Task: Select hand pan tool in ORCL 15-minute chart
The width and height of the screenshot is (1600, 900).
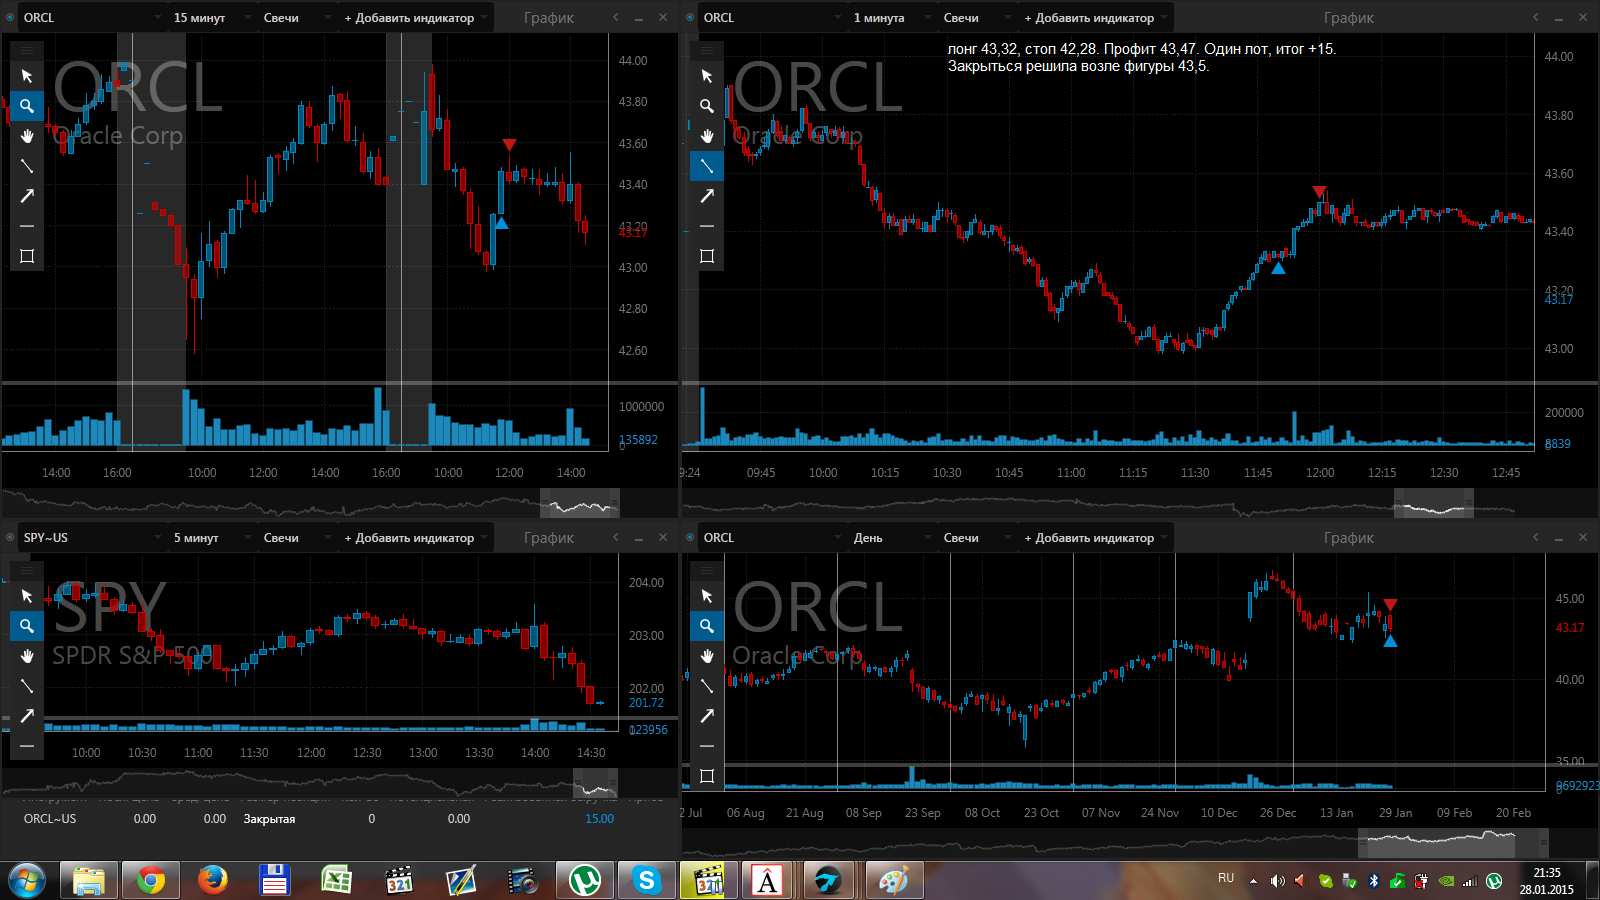Action: (27, 136)
